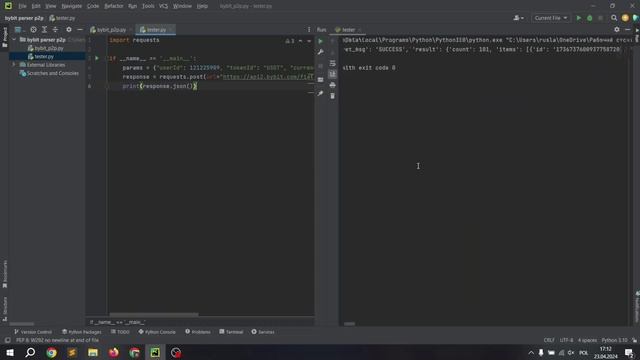
Task: Clear all console output with trash icon
Action: (x=332, y=96)
